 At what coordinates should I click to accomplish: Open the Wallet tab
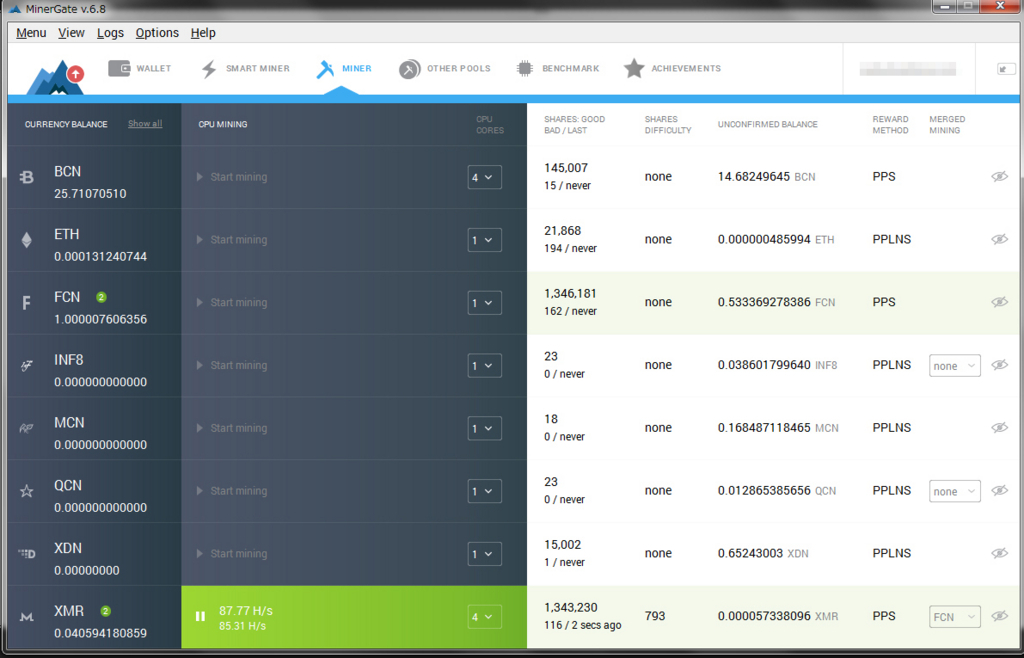coord(139,69)
